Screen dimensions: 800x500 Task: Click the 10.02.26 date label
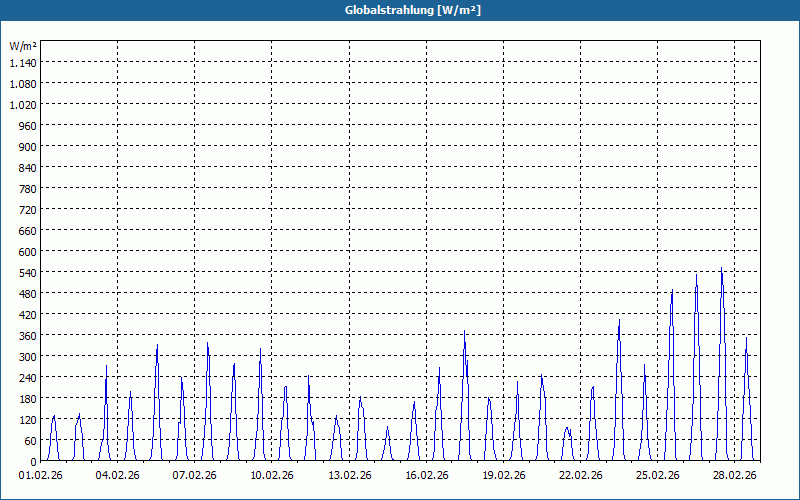coord(272,476)
